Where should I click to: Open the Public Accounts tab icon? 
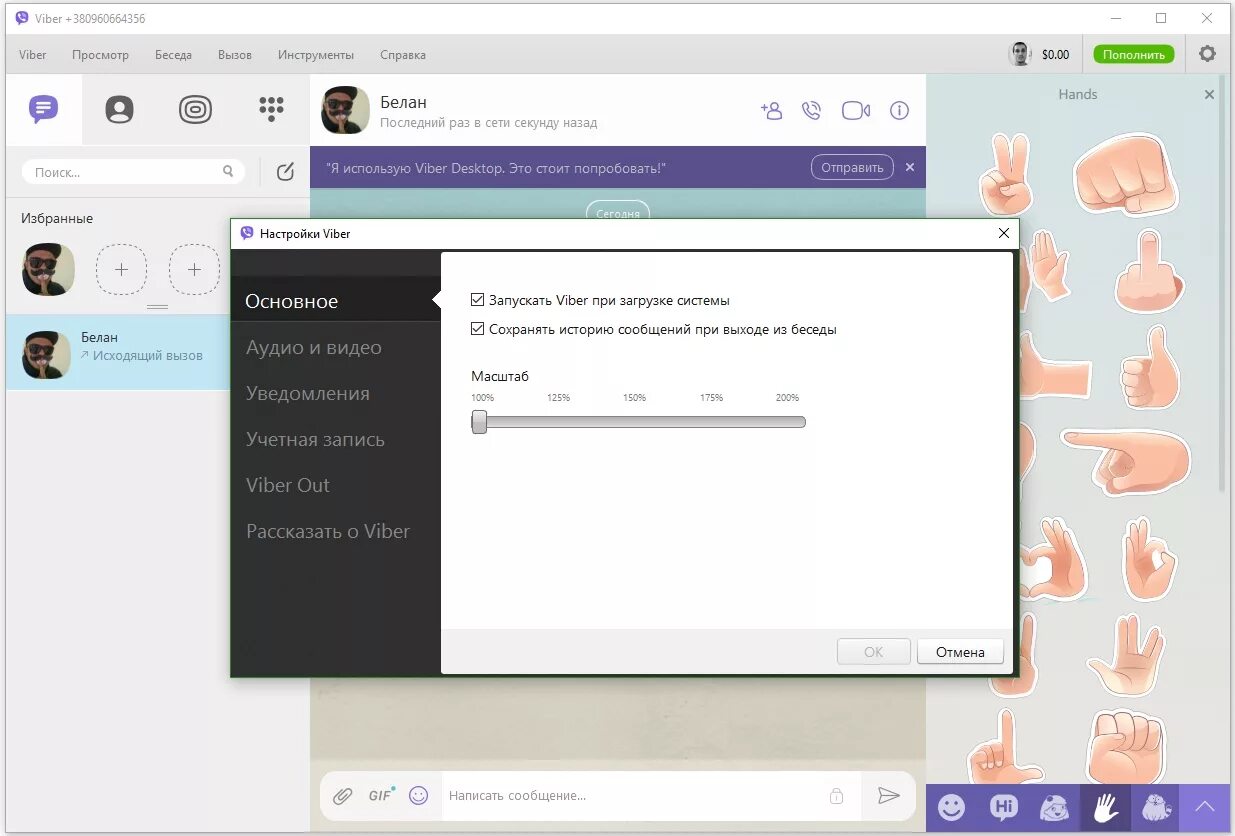coord(195,109)
